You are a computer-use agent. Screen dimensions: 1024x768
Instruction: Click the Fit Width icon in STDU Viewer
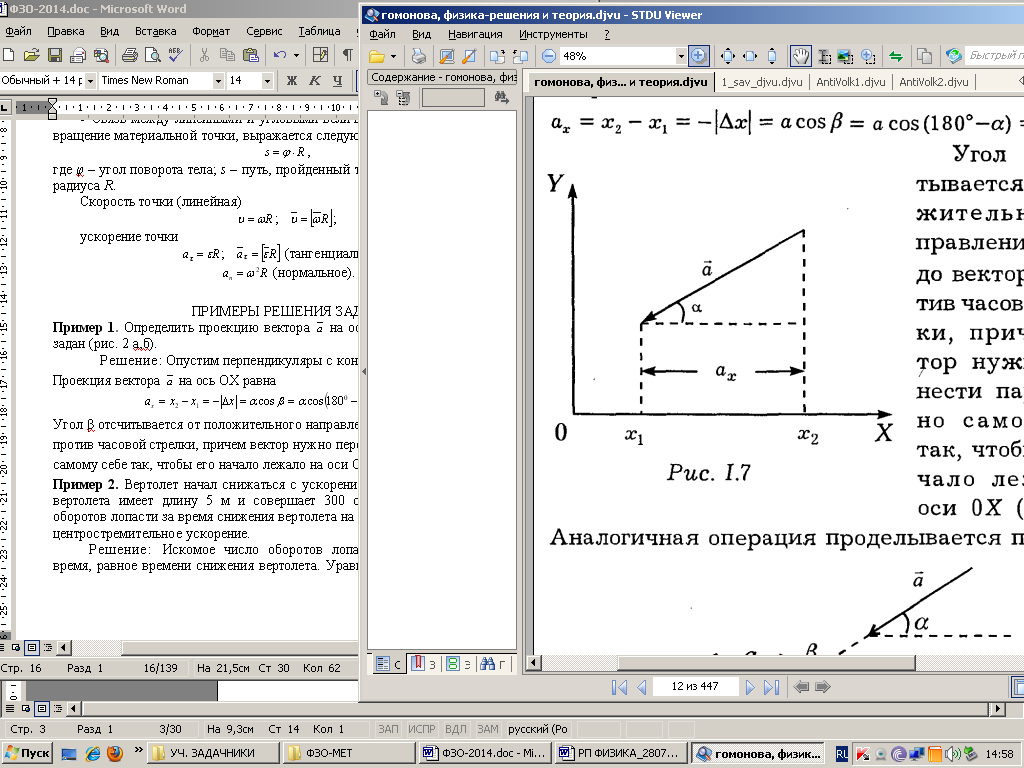pyautogui.click(x=750, y=57)
